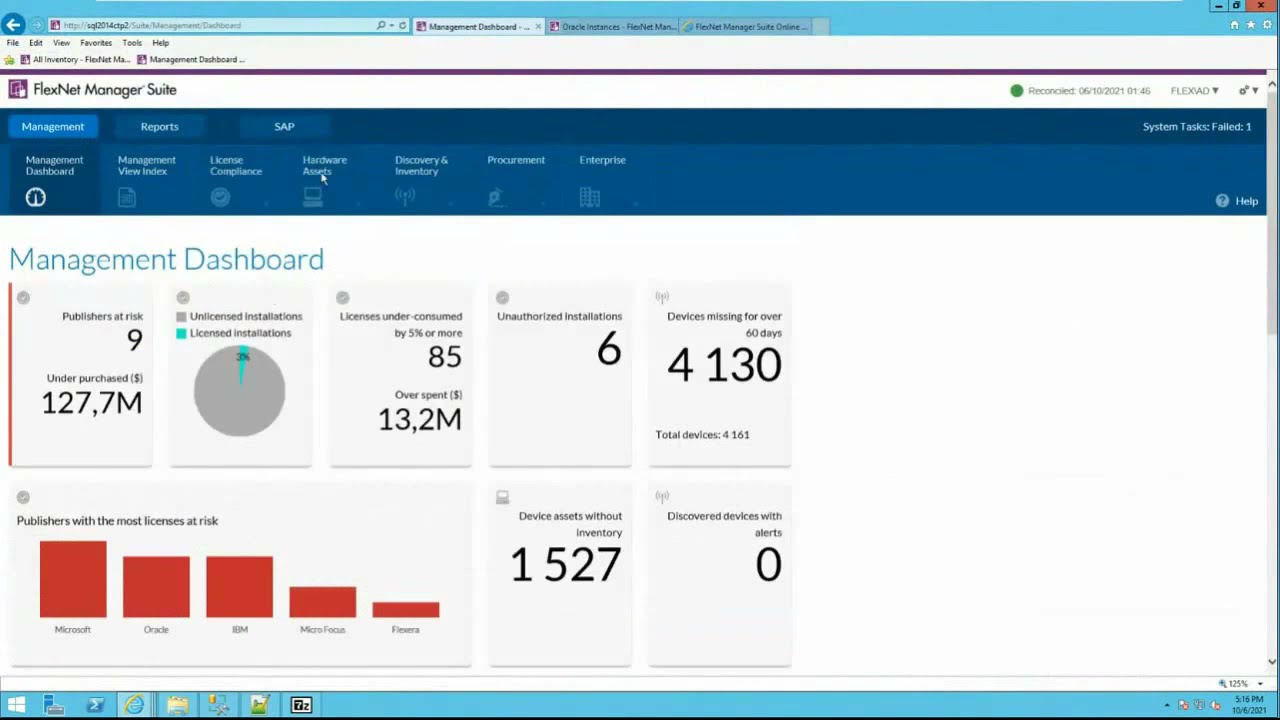Viewport: 1280px width, 720px height.
Task: Expand the address bar search dropdown arrow
Action: coord(391,26)
